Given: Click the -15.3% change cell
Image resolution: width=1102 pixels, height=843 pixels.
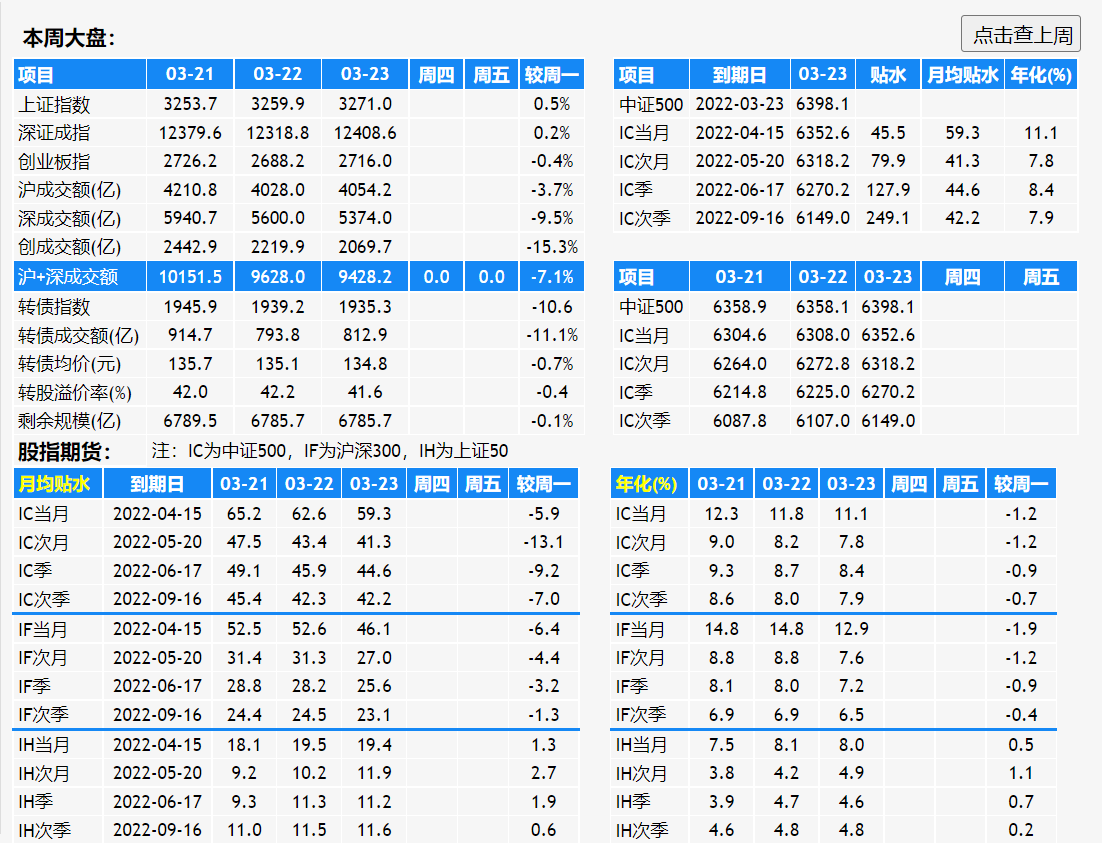Looking at the screenshot, I should tap(552, 247).
